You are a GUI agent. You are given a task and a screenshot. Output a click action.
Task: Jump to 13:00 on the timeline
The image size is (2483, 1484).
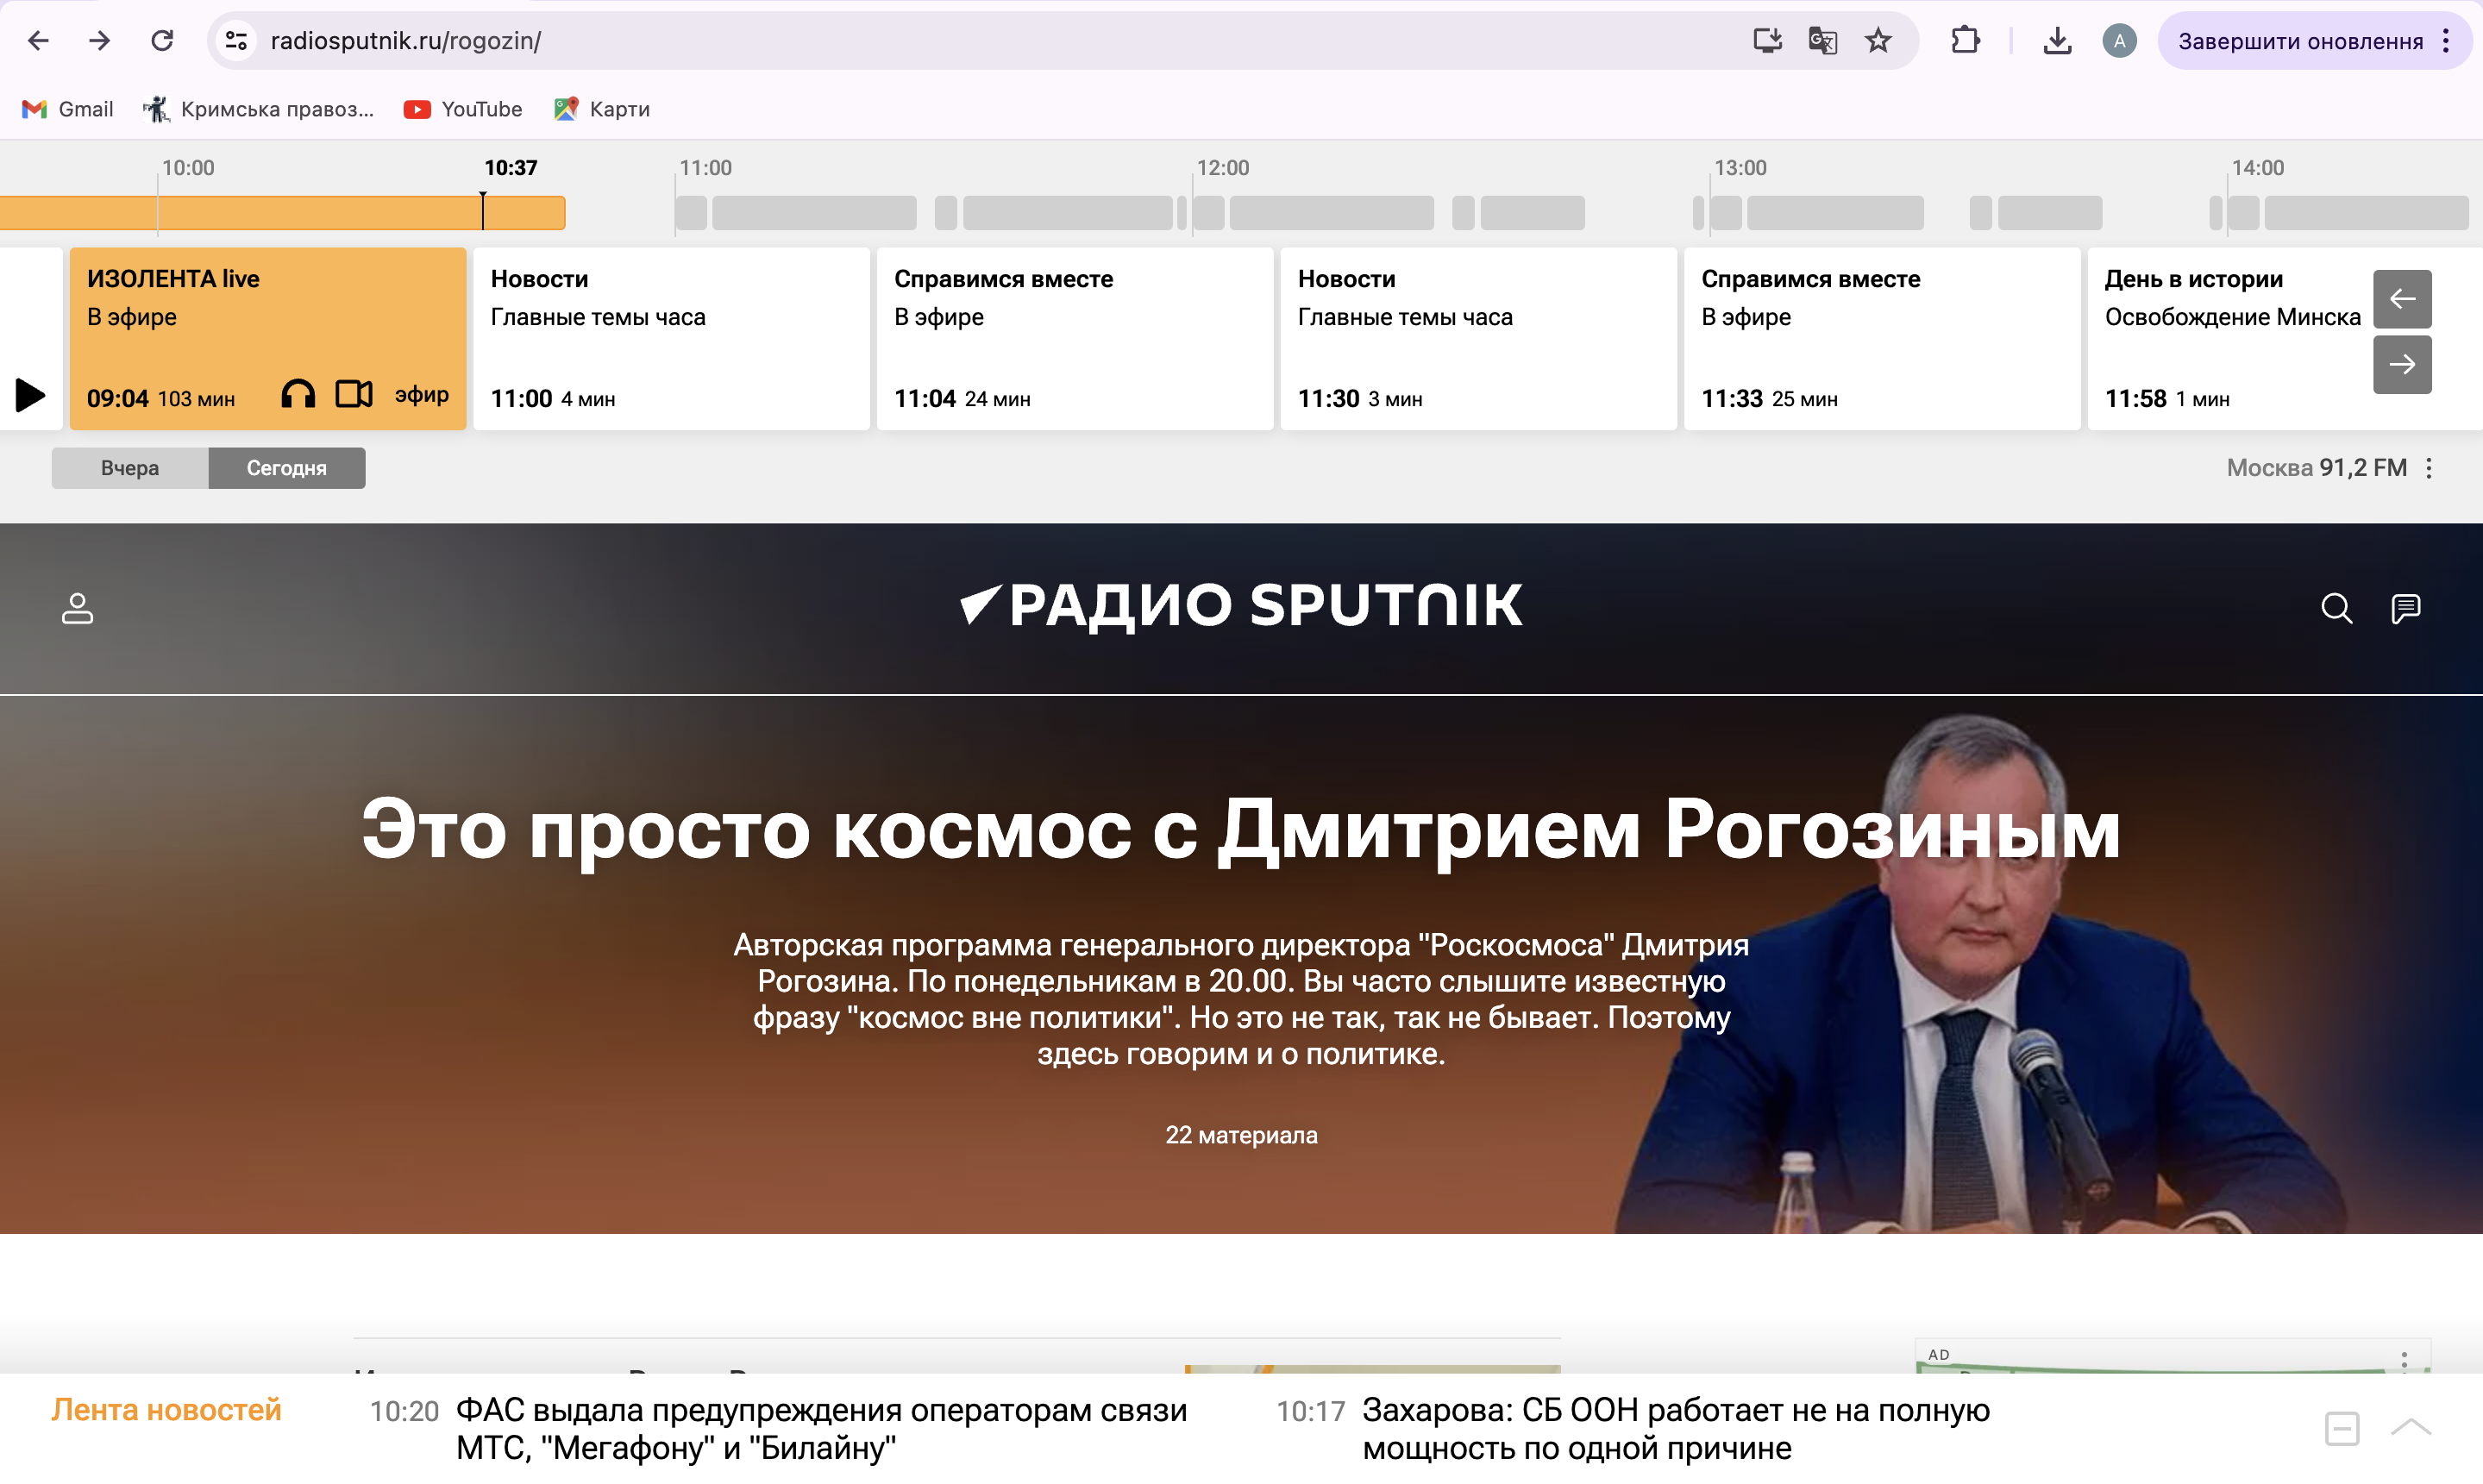point(1740,168)
